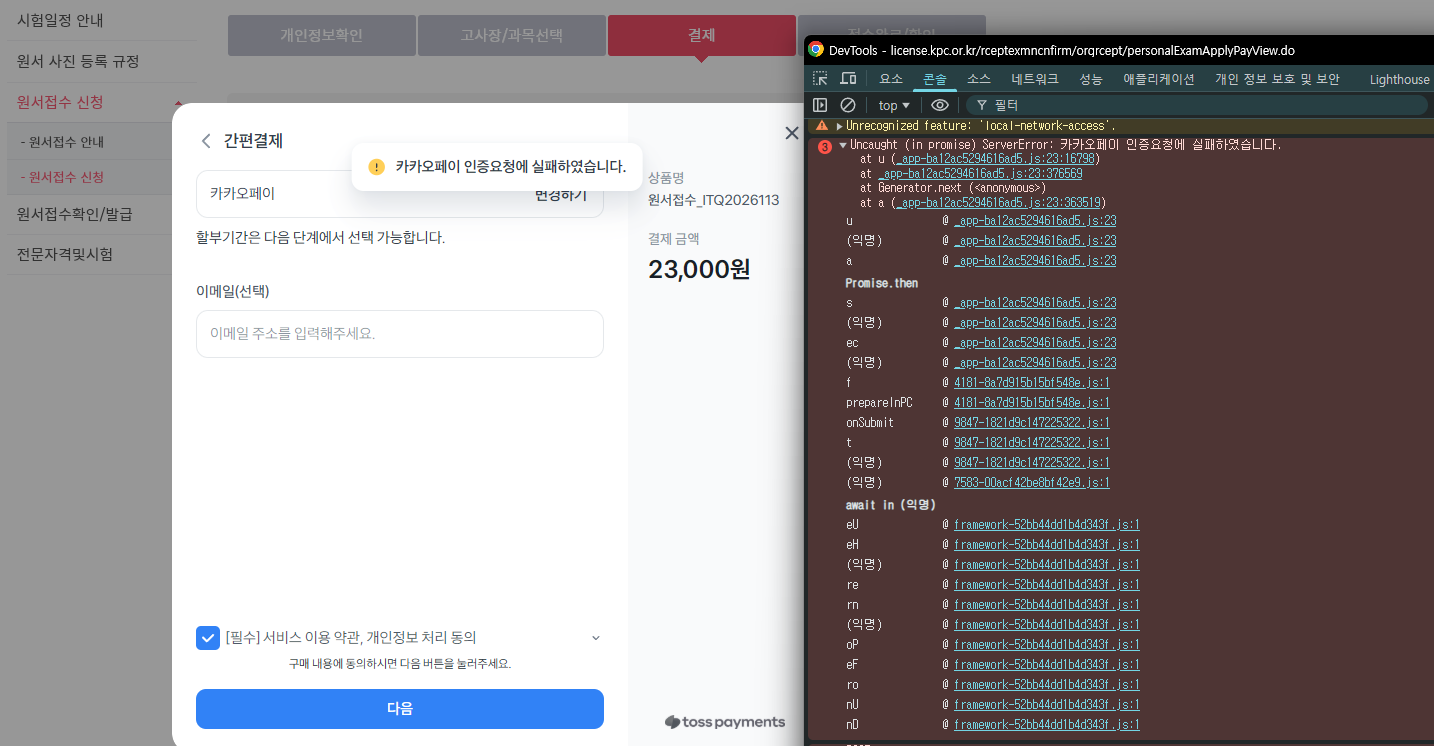Open the 애플리케이션 DevTools tab
Viewport: 1434px width, 746px height.
[x=1159, y=79]
